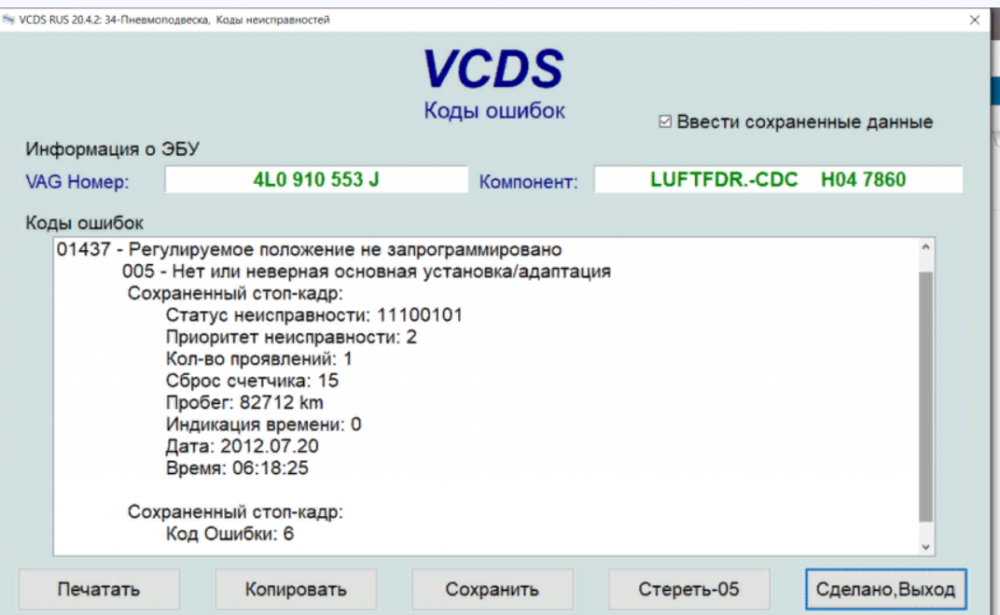Click the text Код Ошибки: 6

tap(230, 533)
